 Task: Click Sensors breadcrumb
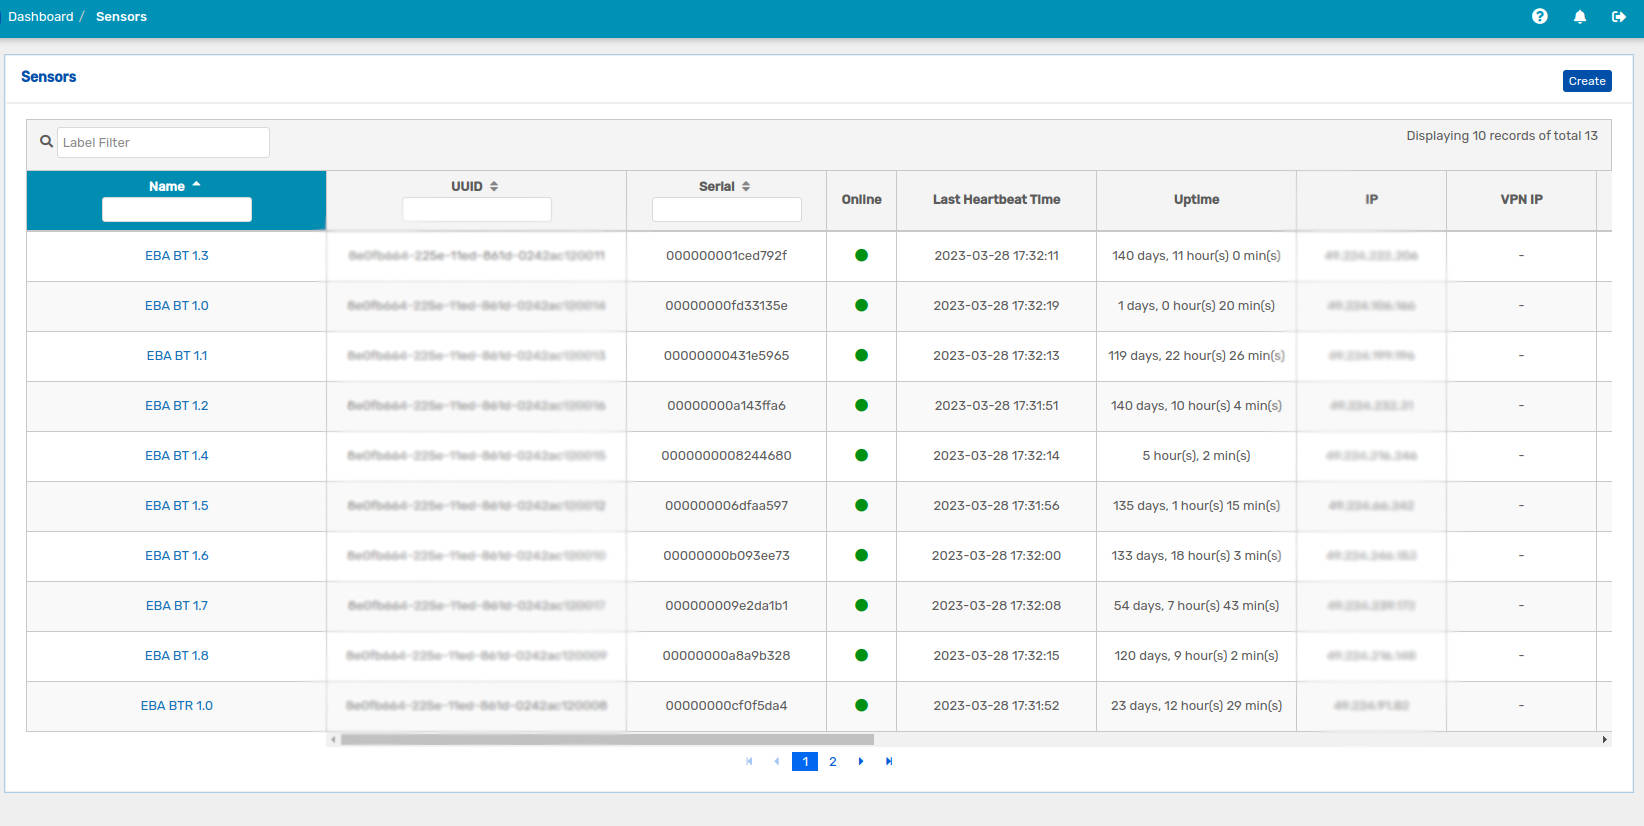121,17
